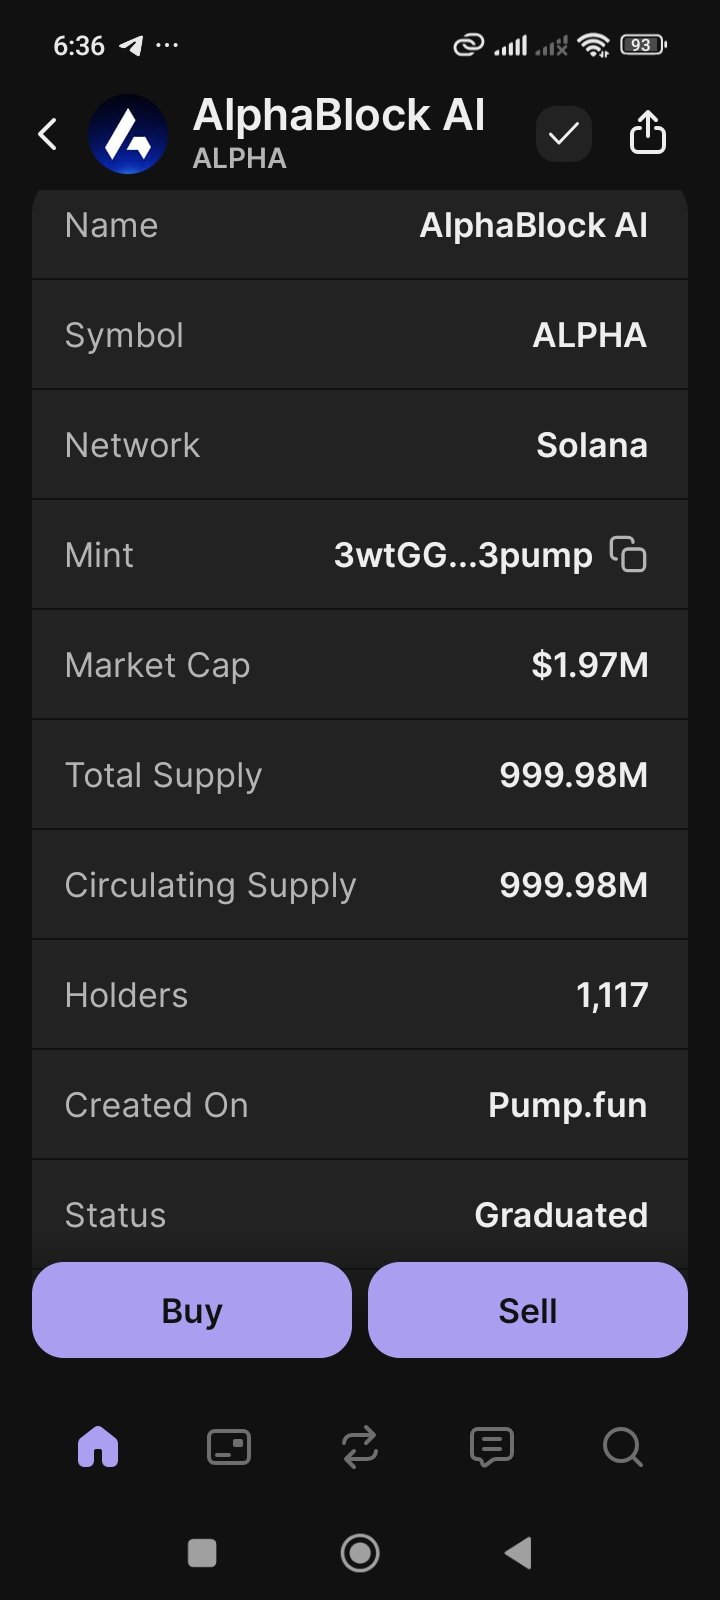This screenshot has width=720, height=1600.
Task: Toggle the checkmark watchlist button
Action: (564, 134)
